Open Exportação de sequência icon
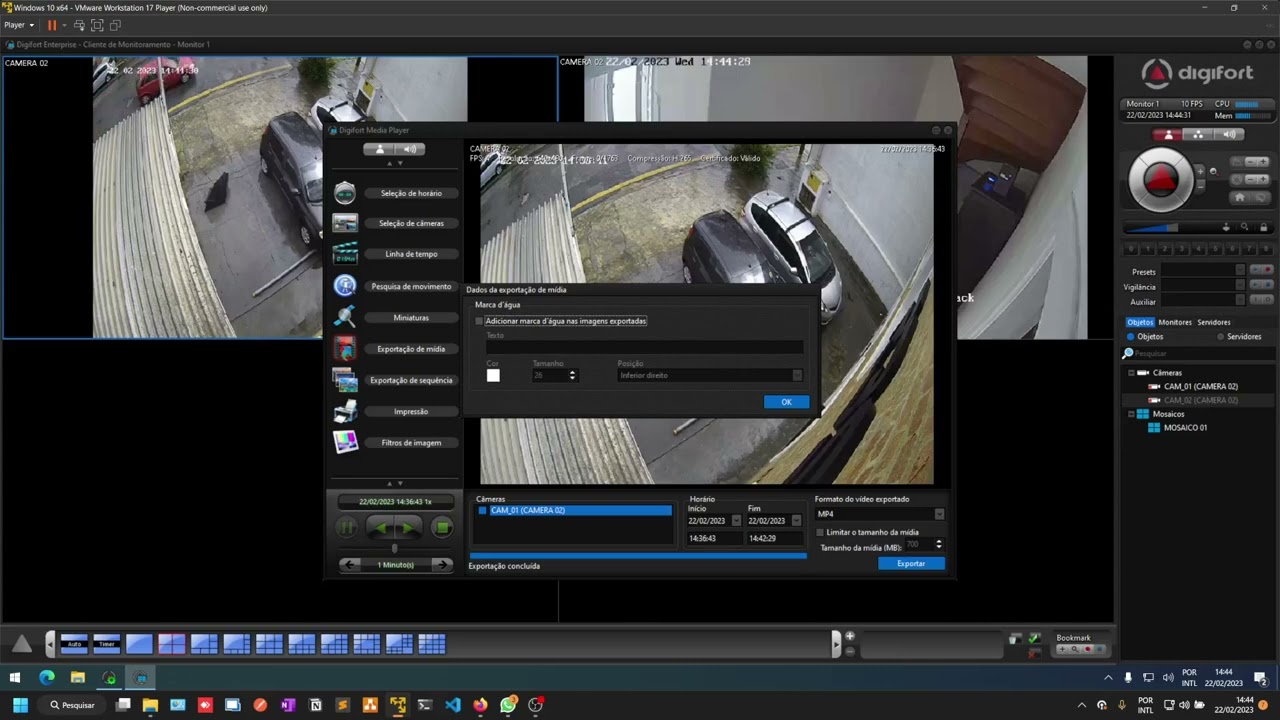Viewport: 1280px width, 720px height. point(345,380)
